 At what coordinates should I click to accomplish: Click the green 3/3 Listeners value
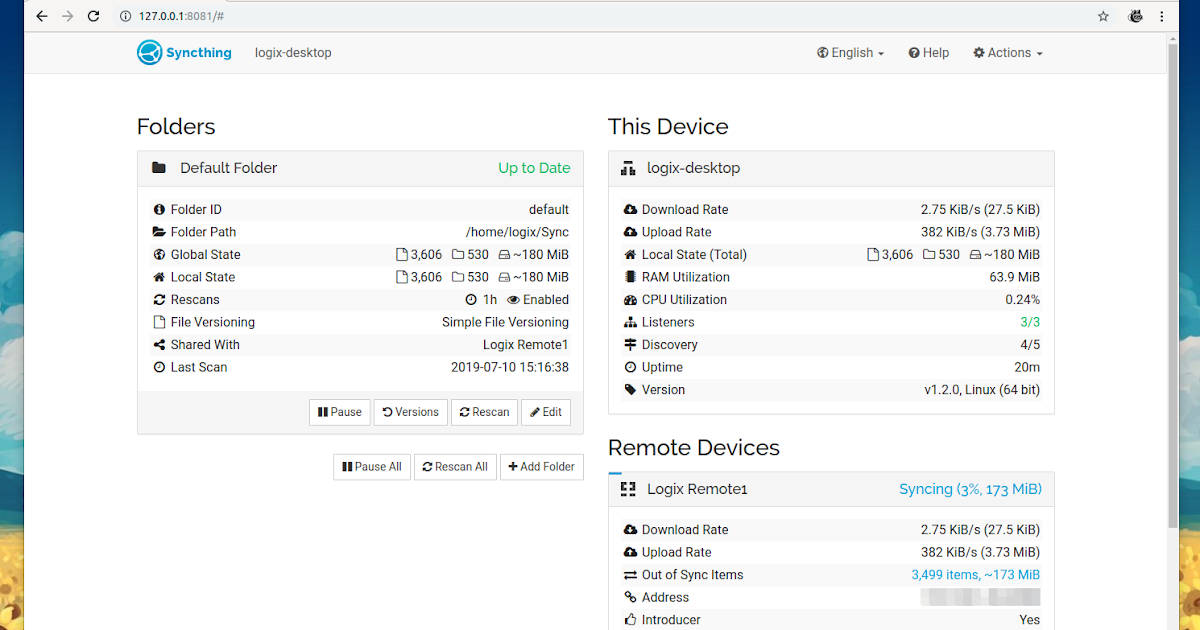coord(1030,322)
